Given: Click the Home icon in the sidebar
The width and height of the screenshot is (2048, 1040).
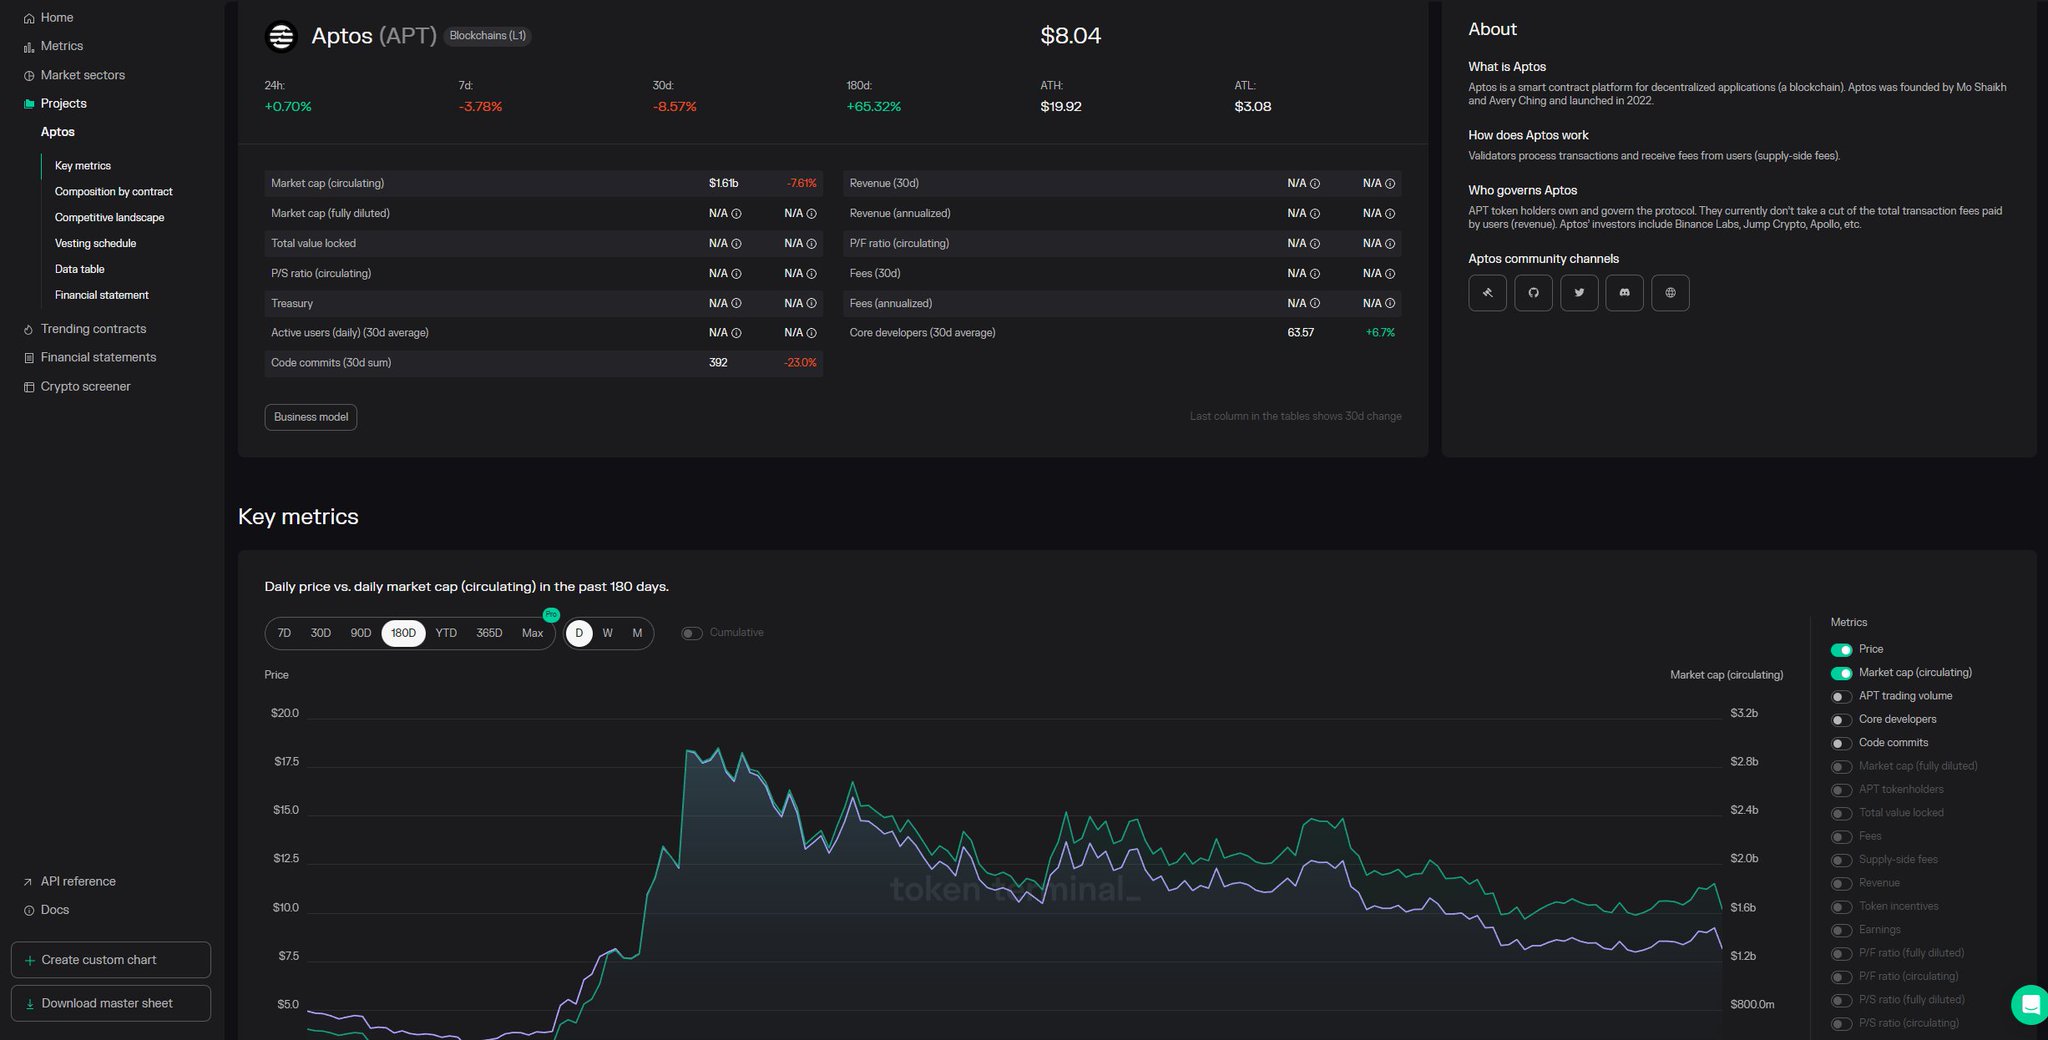Looking at the screenshot, I should click(x=29, y=18).
